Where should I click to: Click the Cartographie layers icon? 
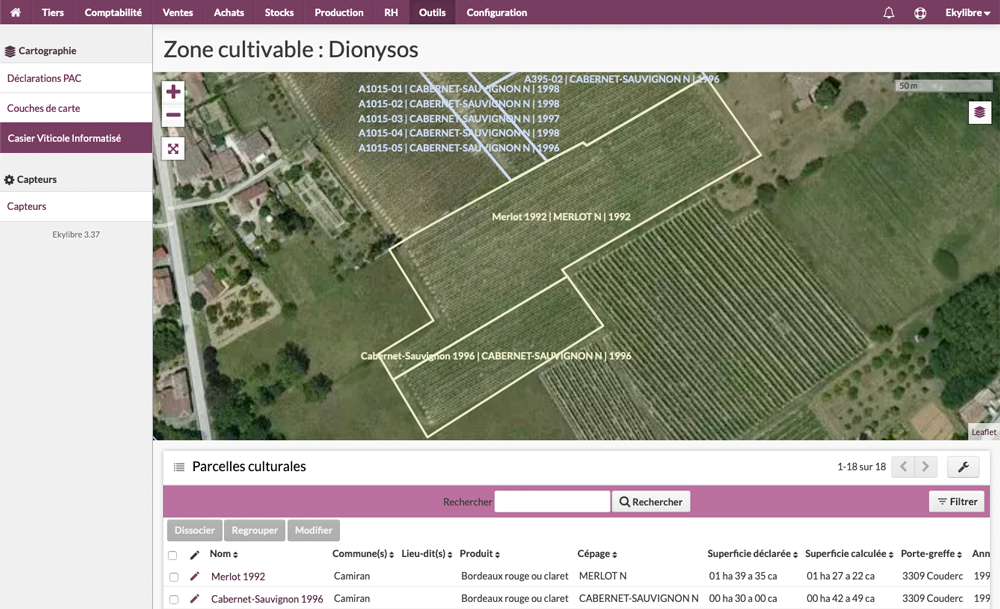click(x=10, y=51)
